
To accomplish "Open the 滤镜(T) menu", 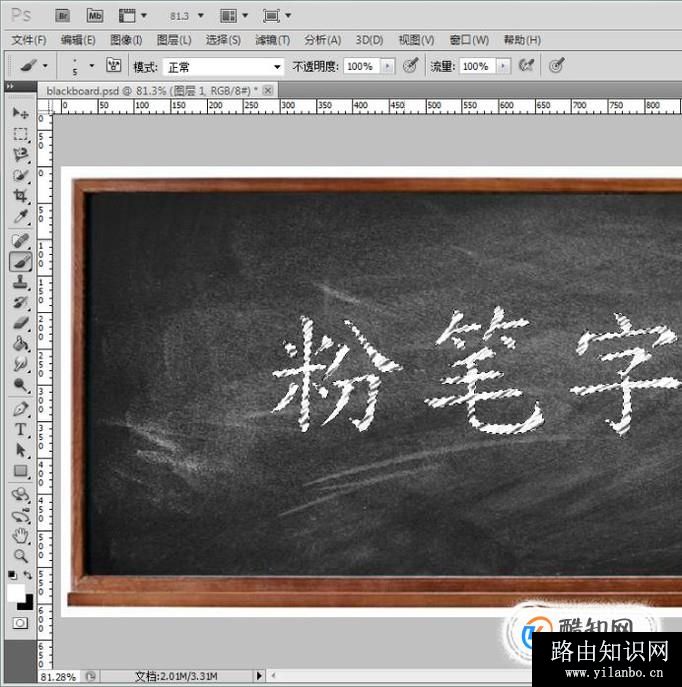I will pyautogui.click(x=272, y=40).
